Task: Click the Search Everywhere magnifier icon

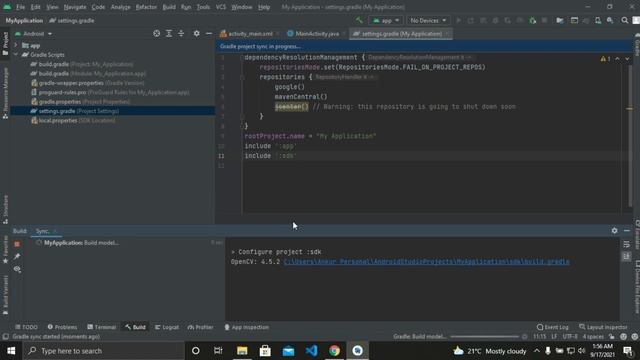Action: pos(624,20)
